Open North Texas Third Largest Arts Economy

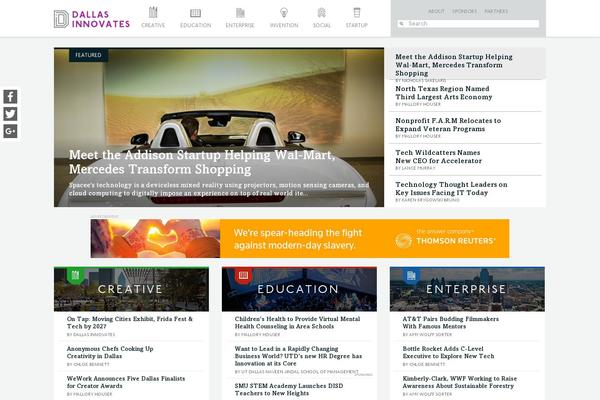[x=444, y=93]
